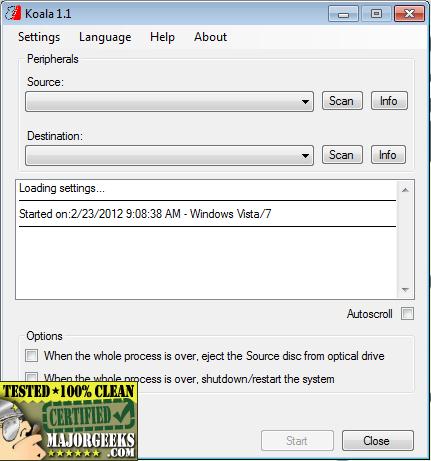This screenshot has width=431, height=461.
Task: Click the log scrollbar down arrow
Action: coord(405,290)
